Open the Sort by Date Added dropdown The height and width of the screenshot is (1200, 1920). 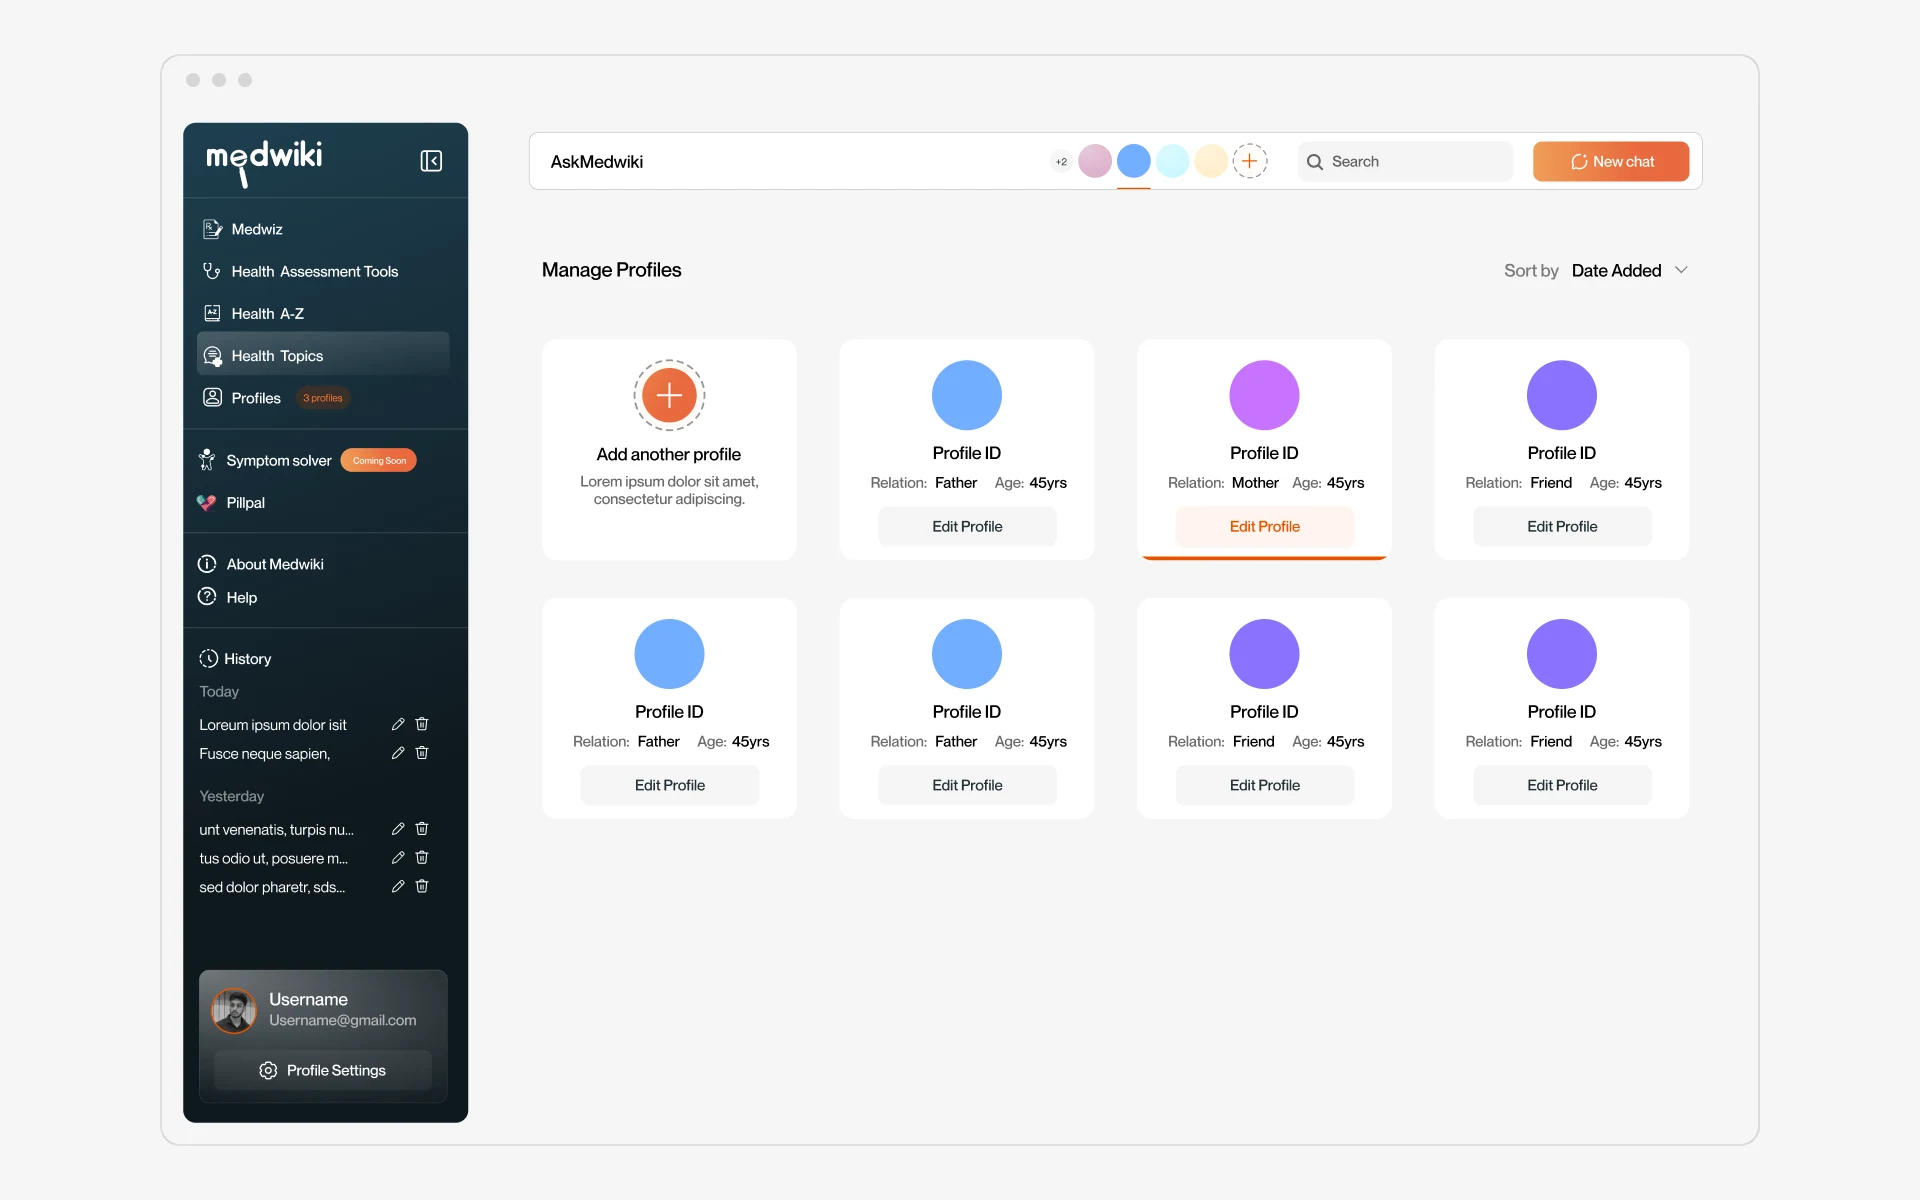pyautogui.click(x=1630, y=270)
